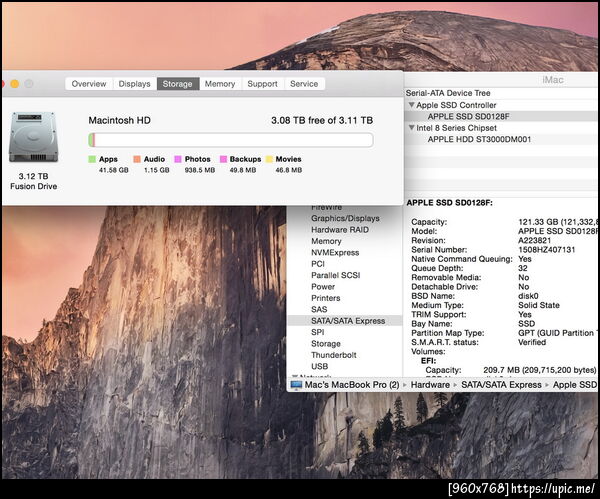This screenshot has height=499, width=600.
Task: Select Parallel SCSI in the sidebar
Action: coord(336,275)
